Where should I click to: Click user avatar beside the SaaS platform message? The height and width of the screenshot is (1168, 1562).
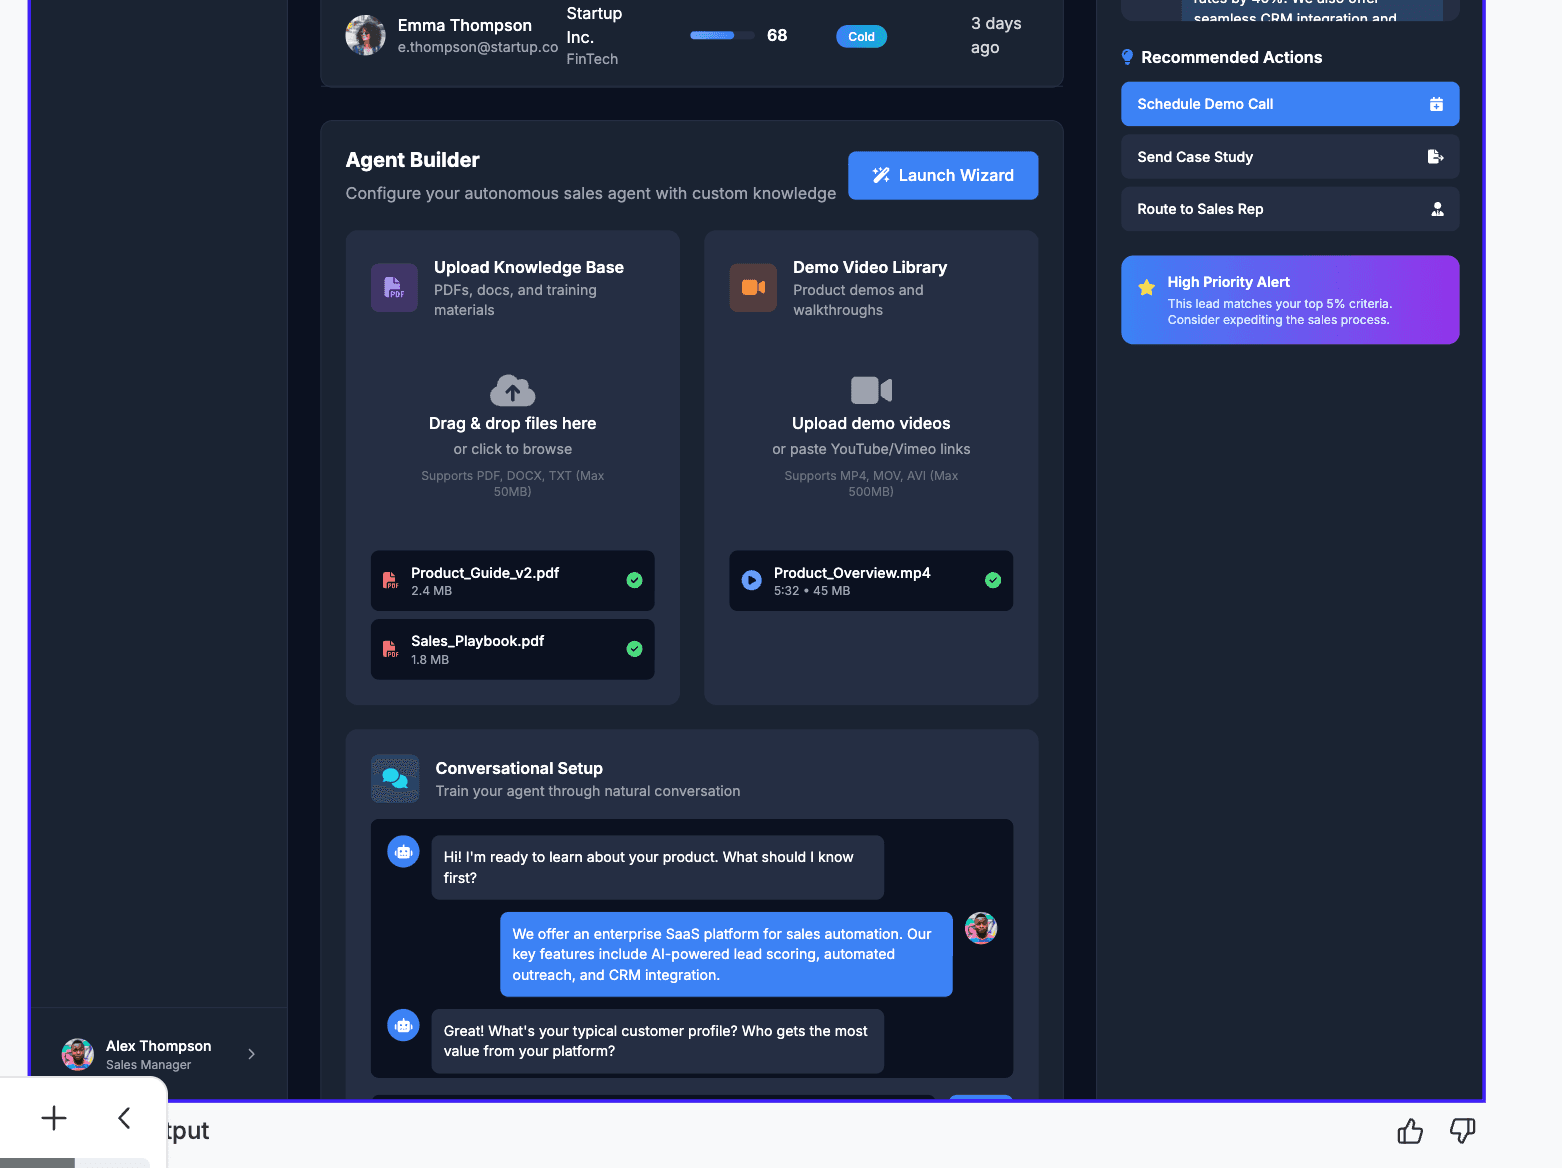pyautogui.click(x=981, y=928)
